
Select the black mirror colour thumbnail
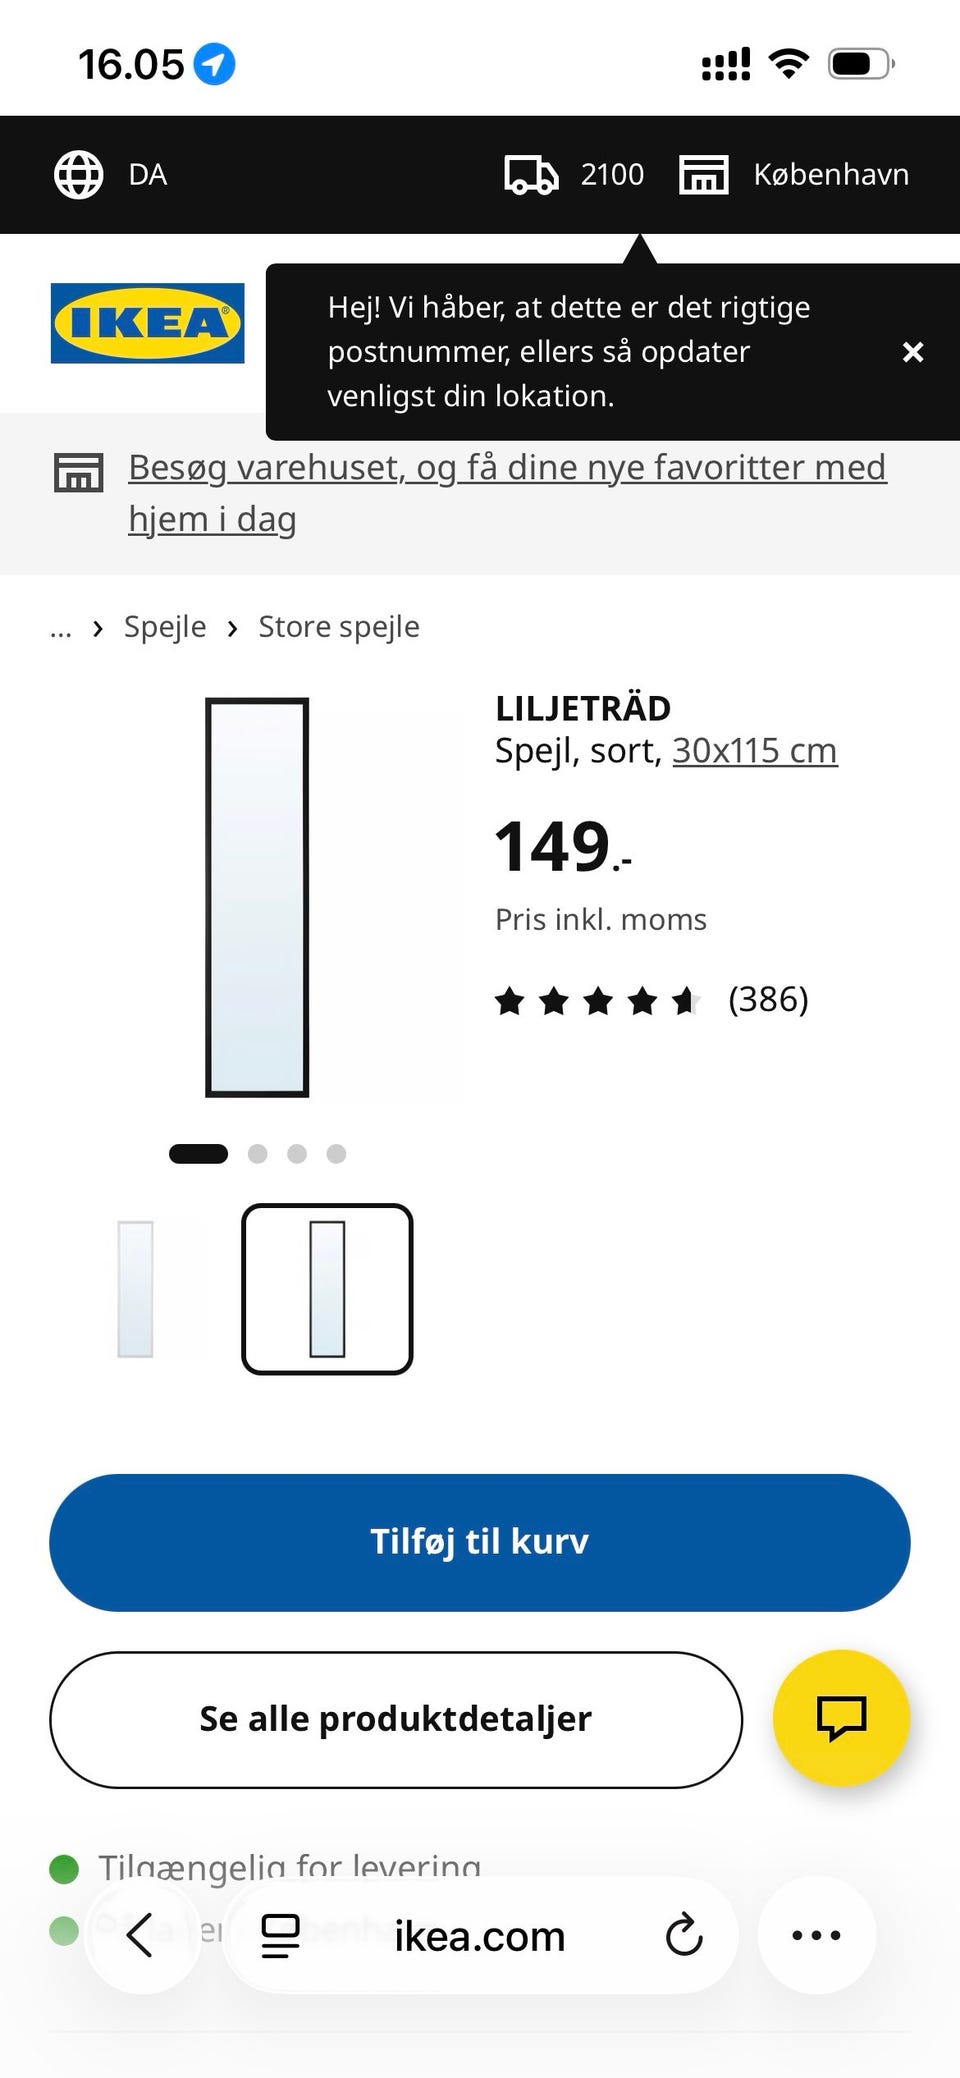point(327,1289)
